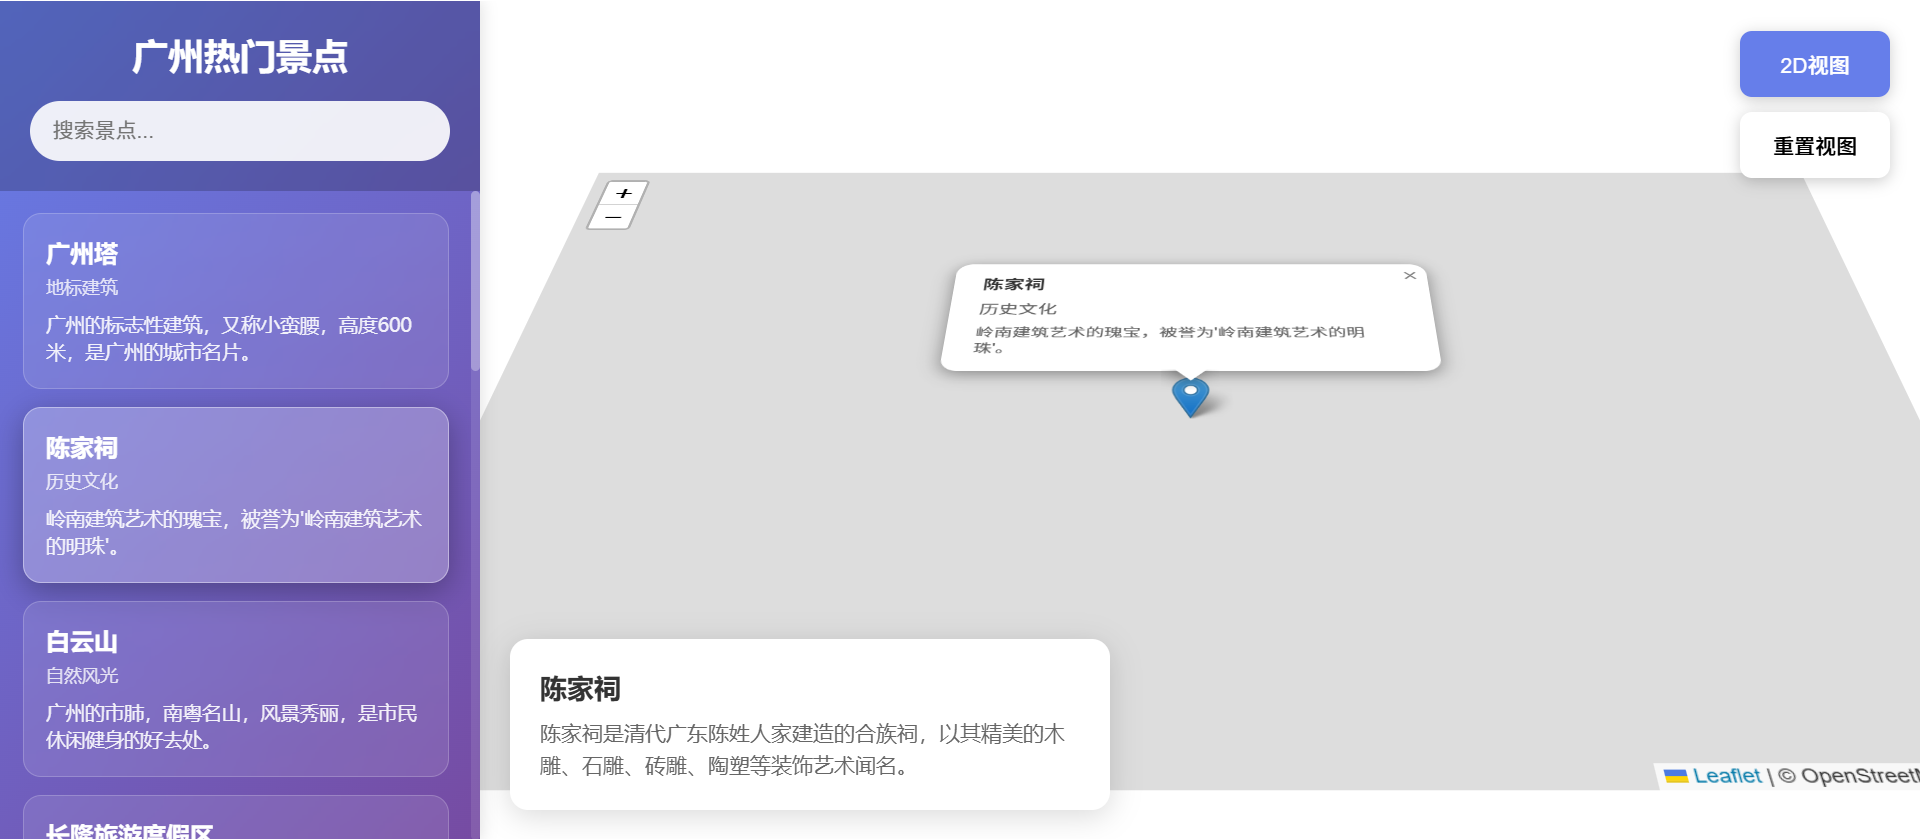
Task: Click the blue map marker pin
Action: [1190, 397]
